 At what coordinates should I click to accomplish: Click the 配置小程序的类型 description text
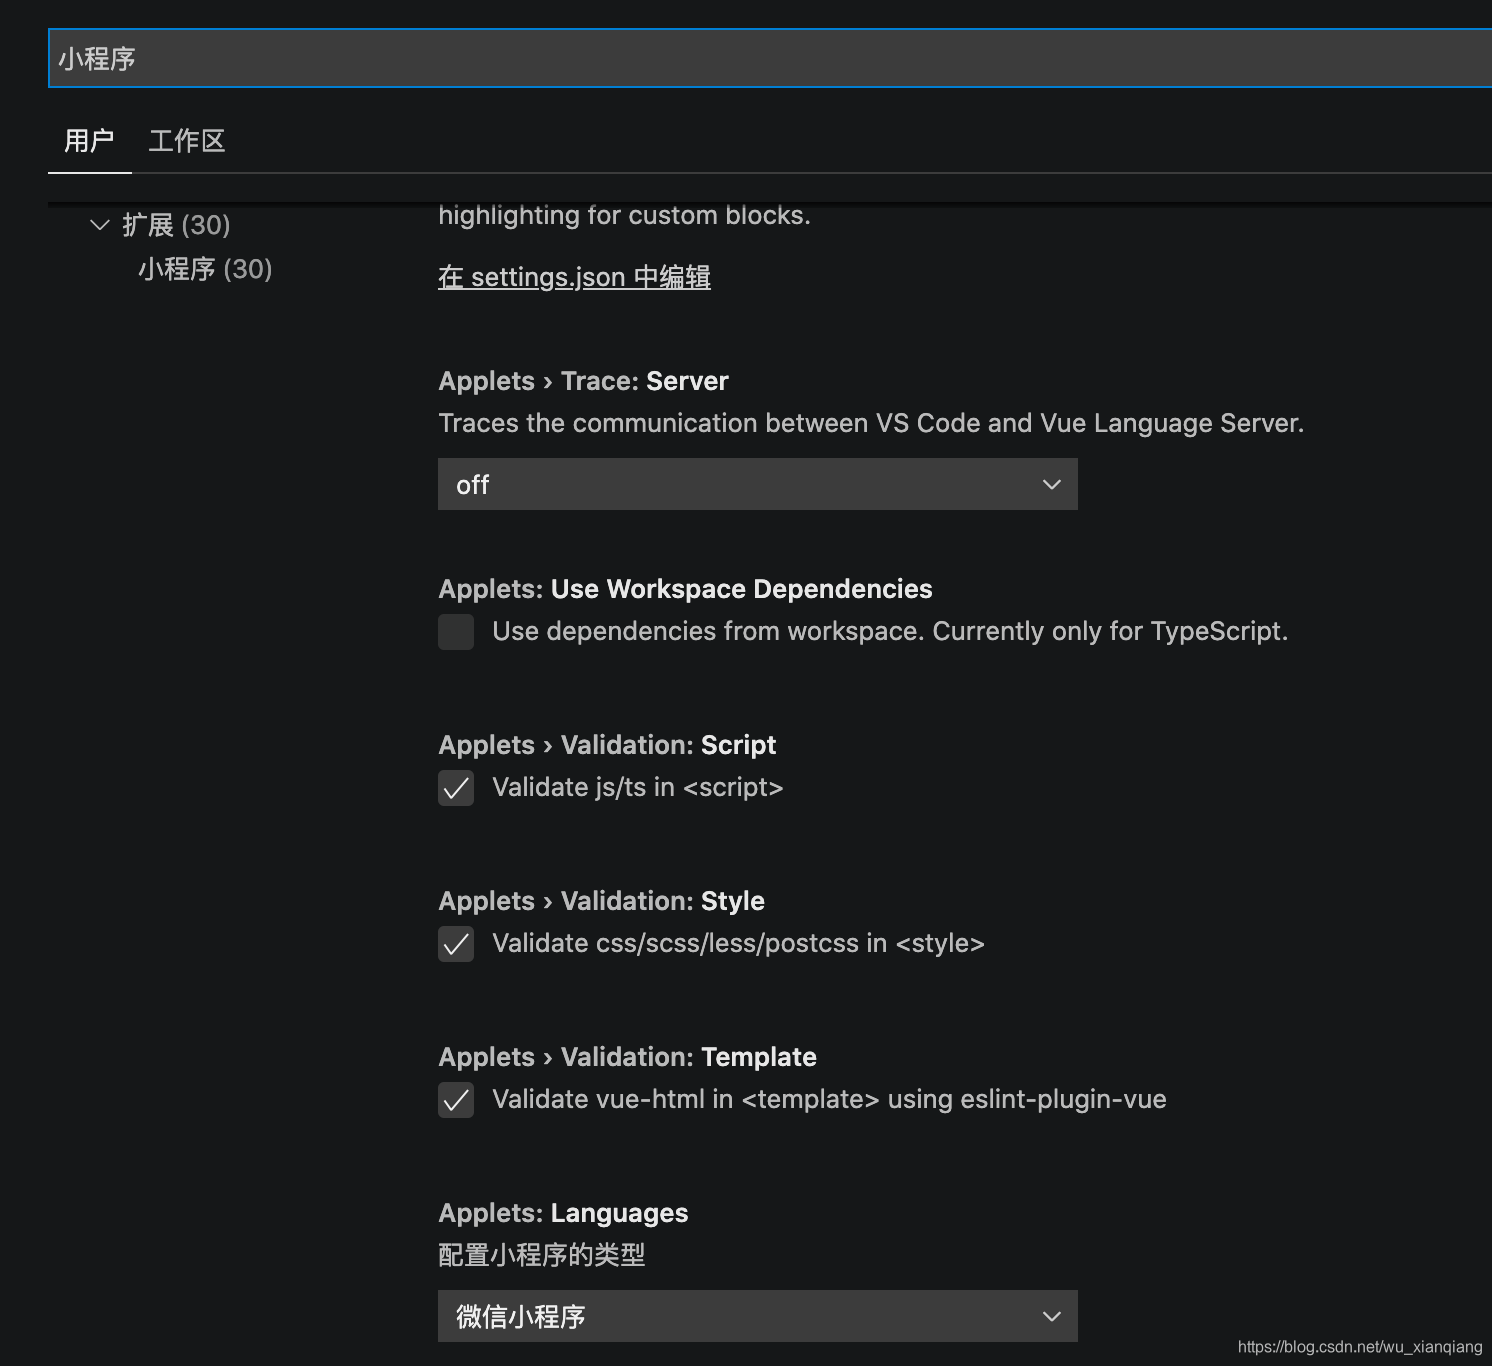541,1255
